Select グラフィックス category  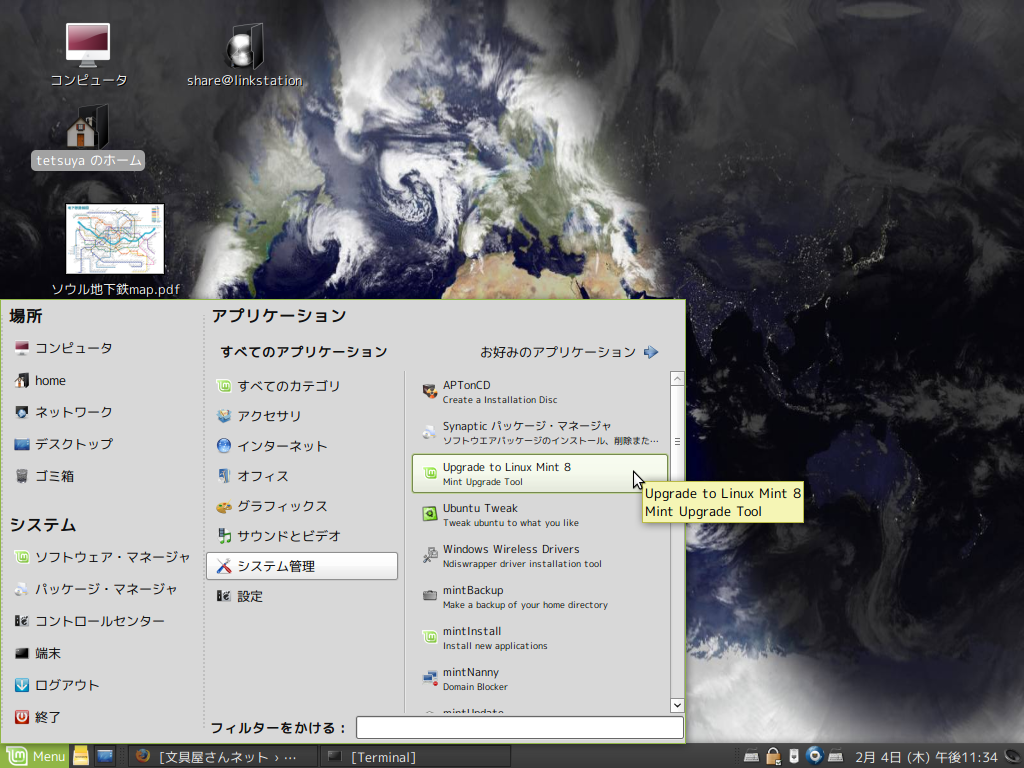coord(302,506)
